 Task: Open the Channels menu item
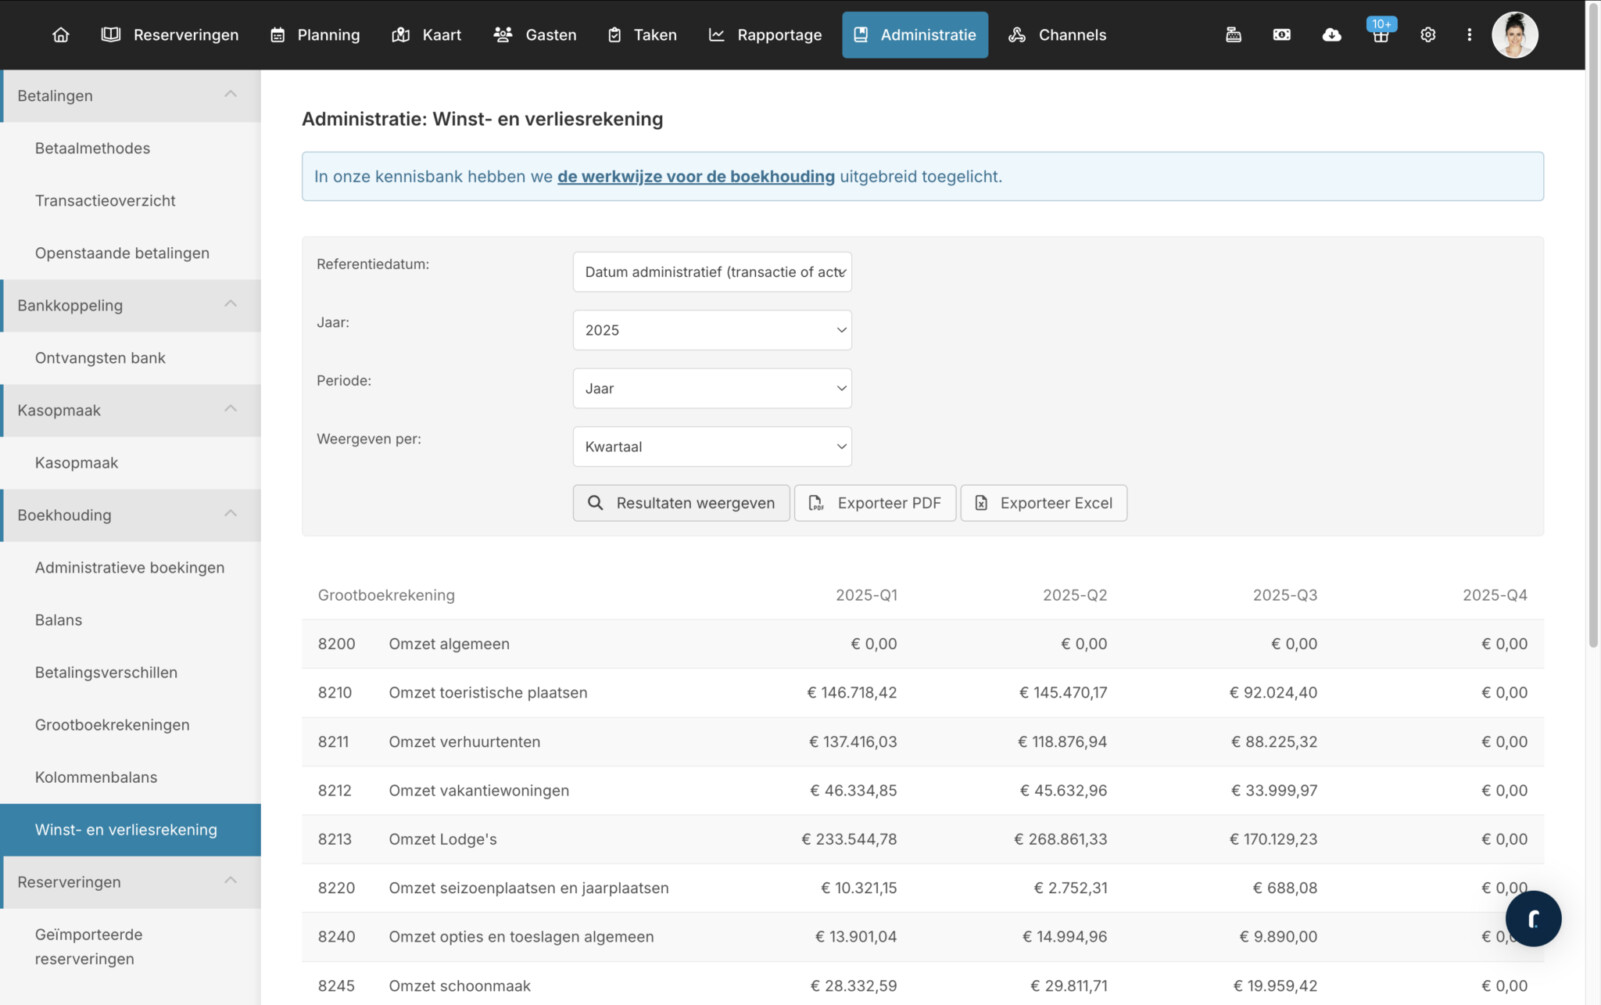(1057, 35)
